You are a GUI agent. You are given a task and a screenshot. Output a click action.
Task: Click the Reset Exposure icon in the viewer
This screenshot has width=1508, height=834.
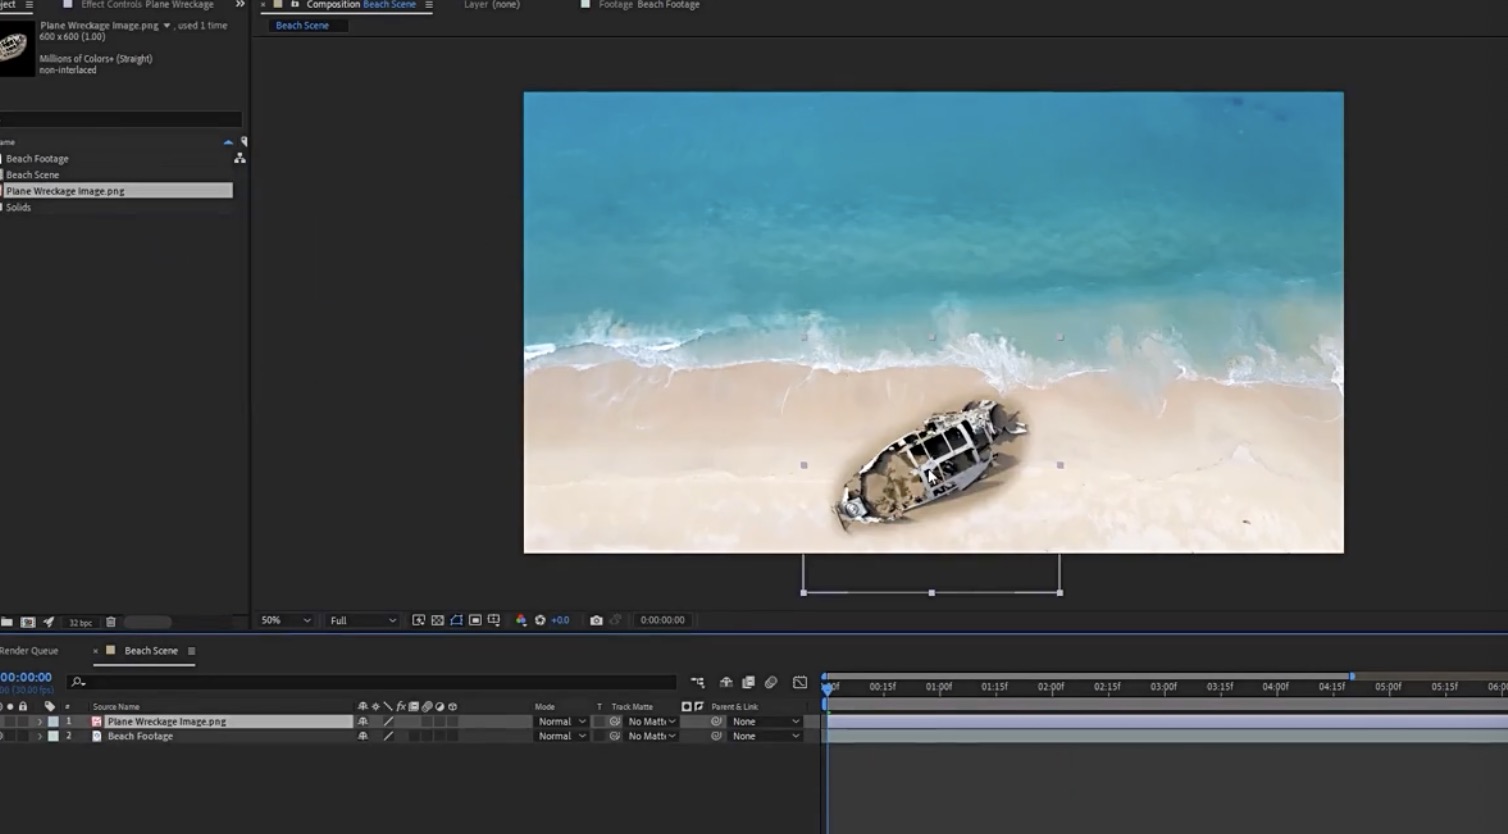tap(540, 620)
